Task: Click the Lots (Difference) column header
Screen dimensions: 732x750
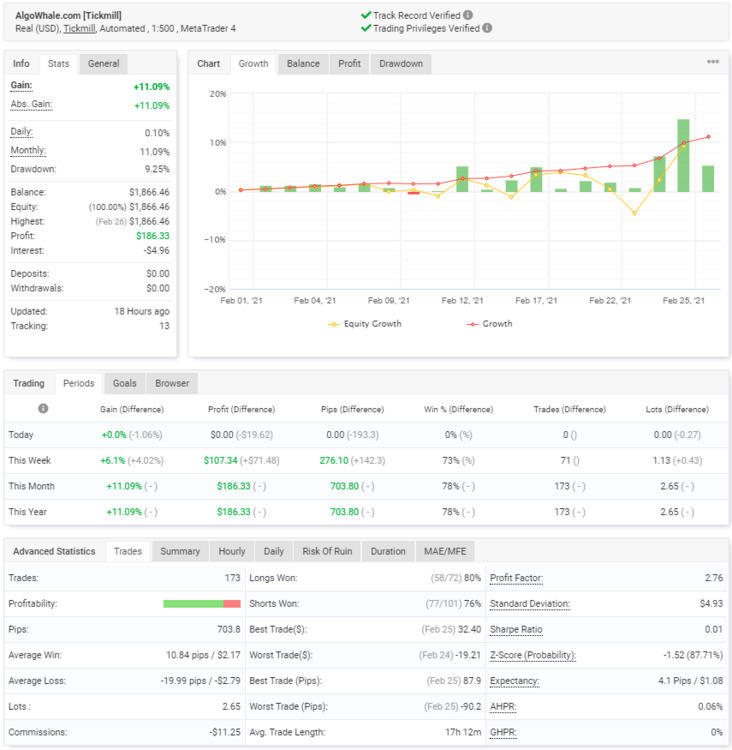Action: pyautogui.click(x=677, y=409)
